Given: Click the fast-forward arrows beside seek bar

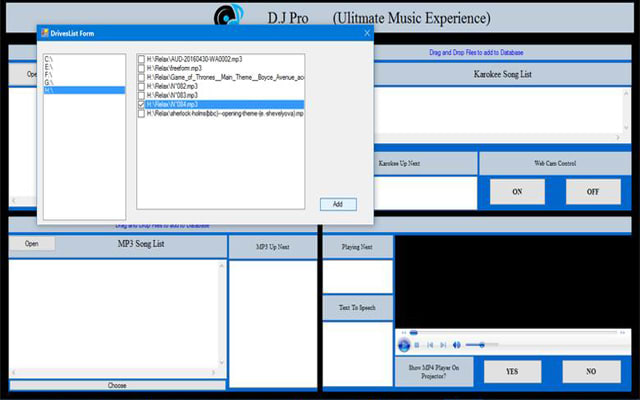Looking at the screenshot, I should [622, 333].
